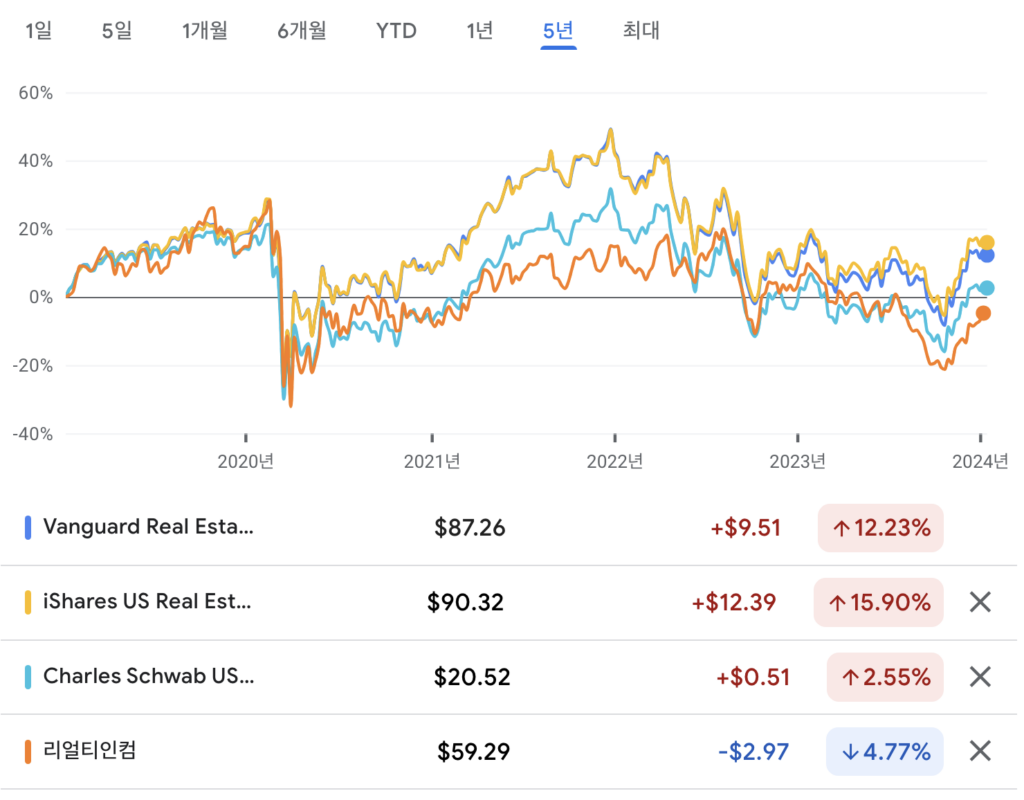This screenshot has height=800, width=1024.
Task: Click the $87.26 price
Action: 470,528
